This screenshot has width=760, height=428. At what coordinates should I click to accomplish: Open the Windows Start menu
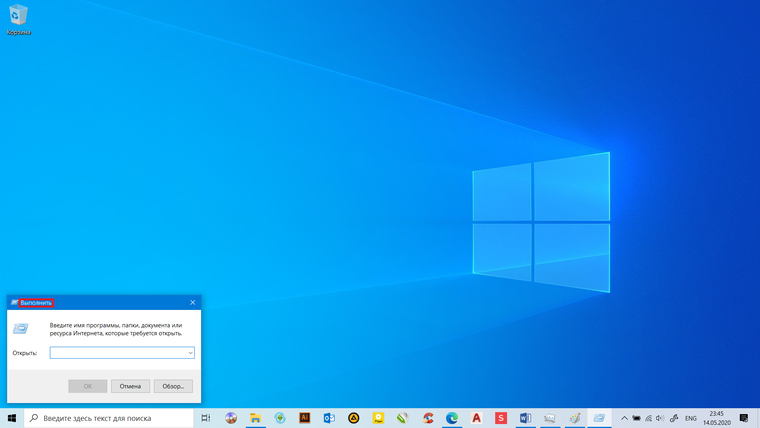coord(12,418)
